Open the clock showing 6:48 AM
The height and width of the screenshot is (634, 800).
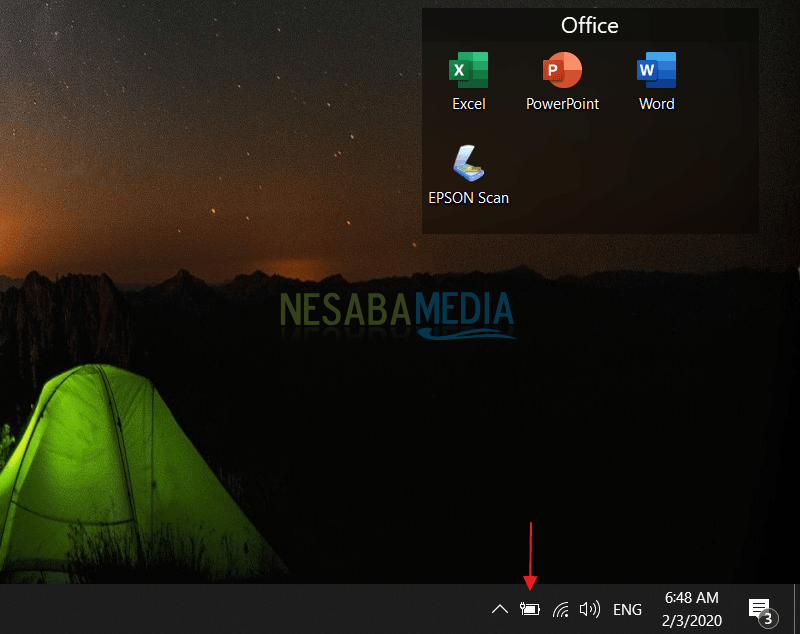692,609
